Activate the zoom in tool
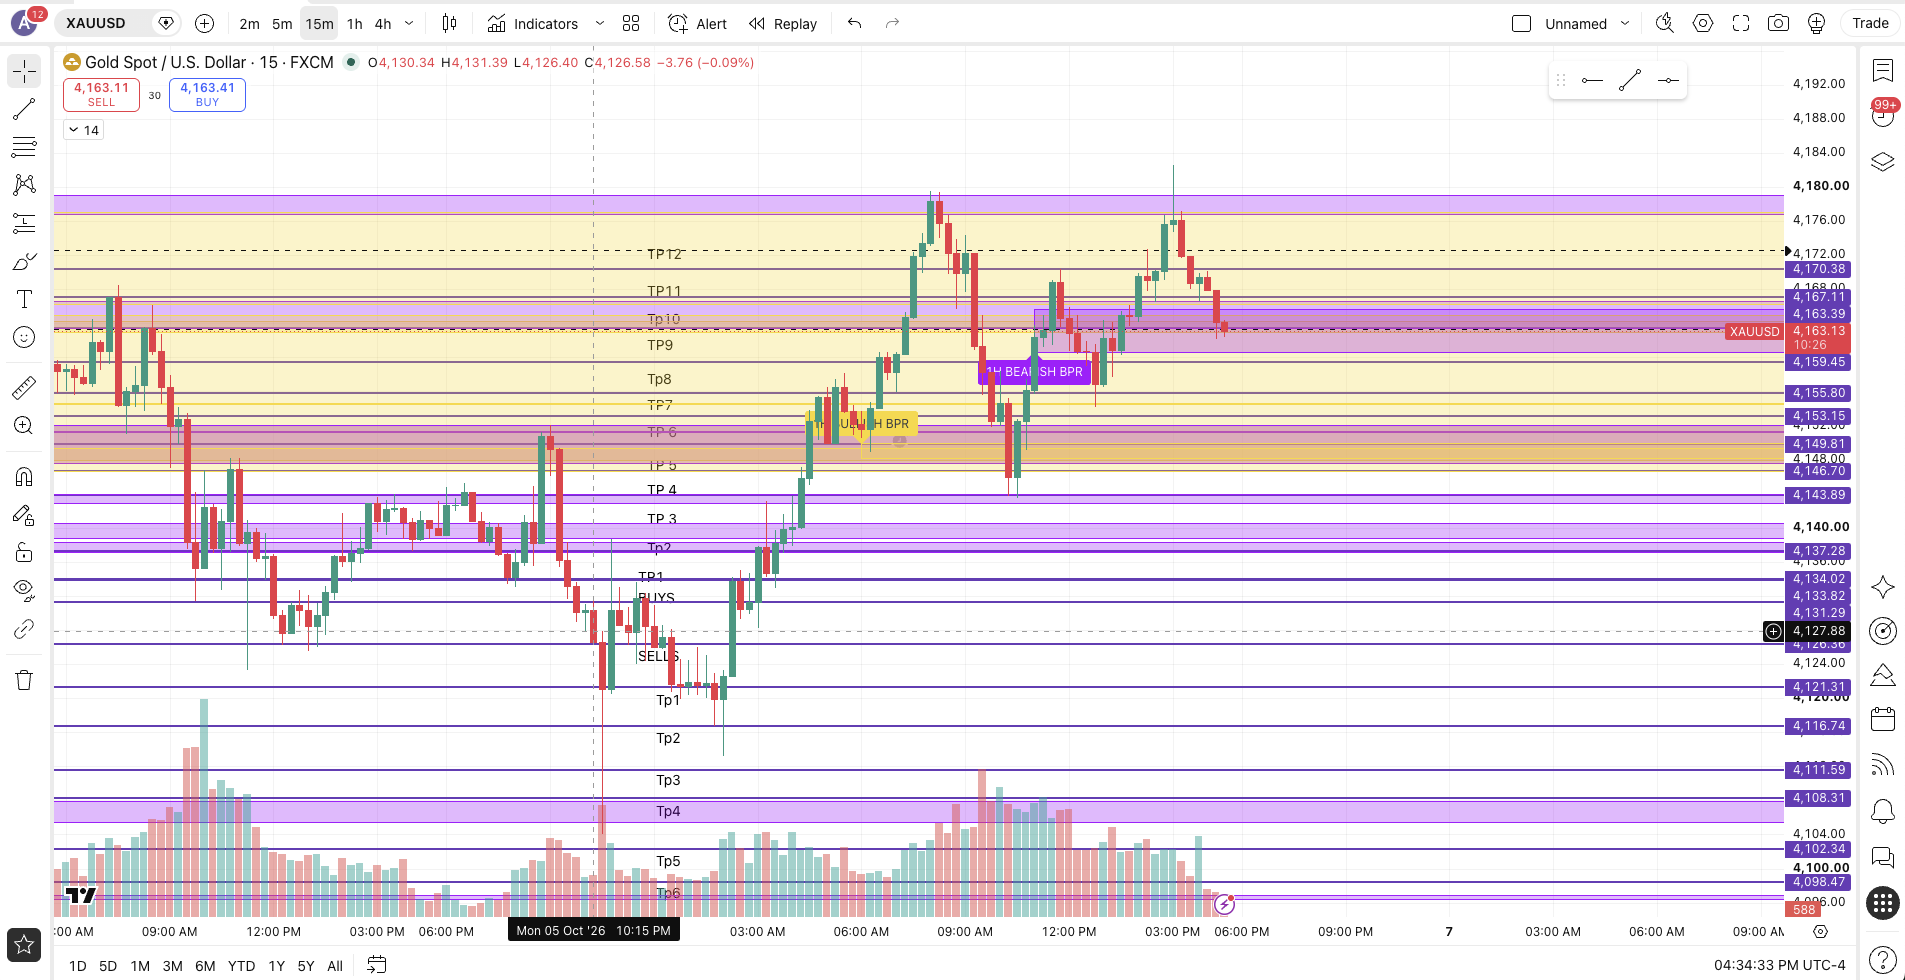 (24, 425)
